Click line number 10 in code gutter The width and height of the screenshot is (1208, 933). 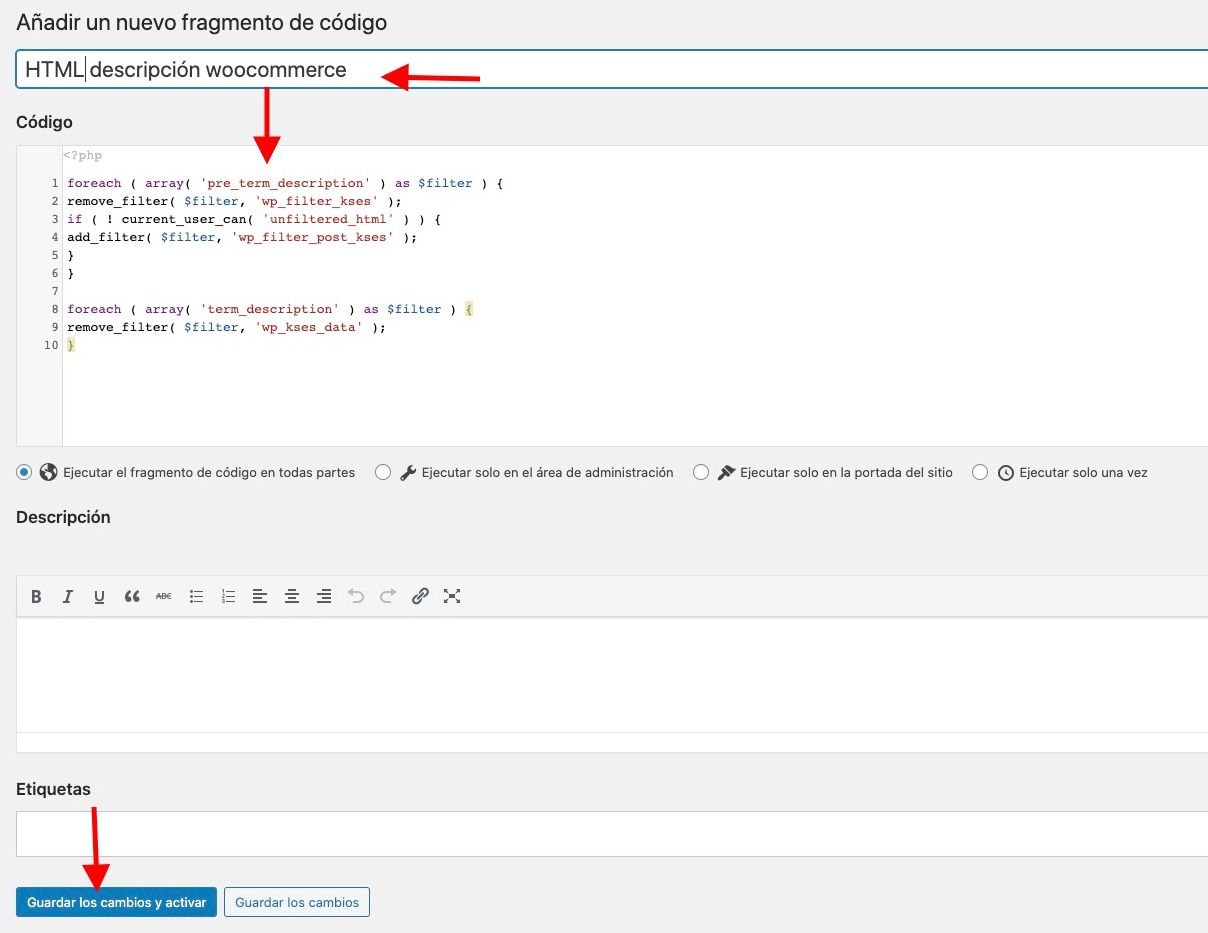[x=51, y=345]
